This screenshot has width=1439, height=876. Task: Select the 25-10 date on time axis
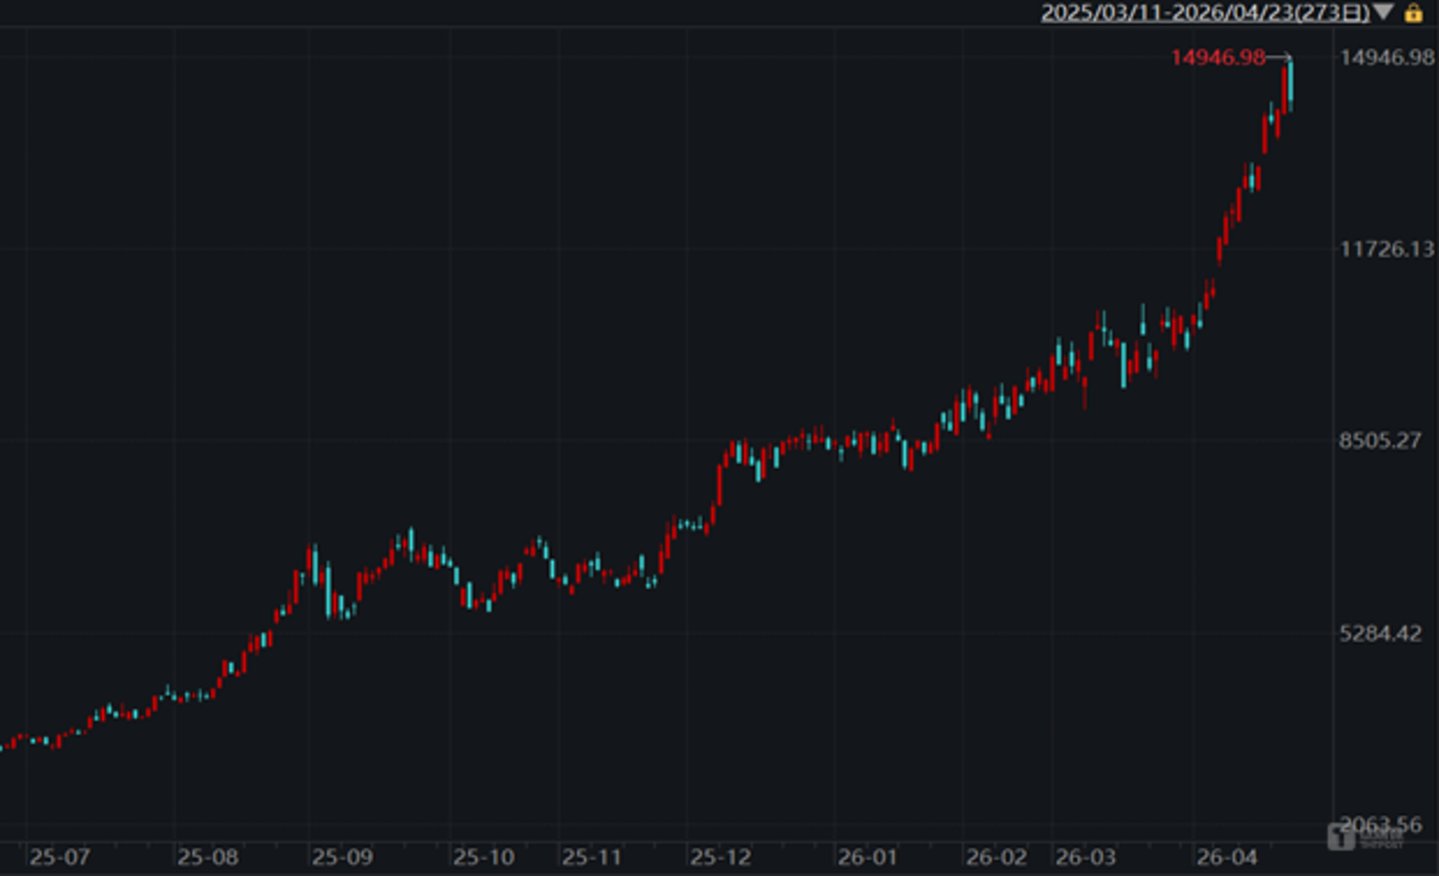click(x=483, y=857)
